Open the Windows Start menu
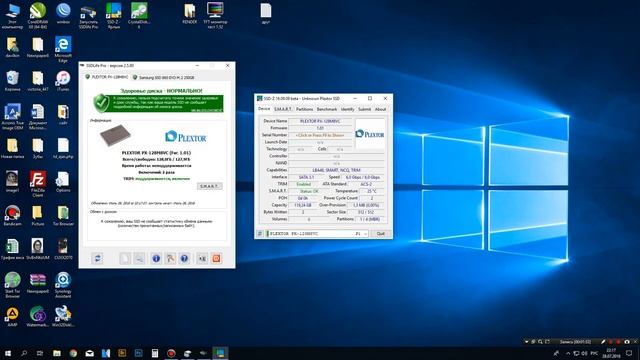 [8, 353]
